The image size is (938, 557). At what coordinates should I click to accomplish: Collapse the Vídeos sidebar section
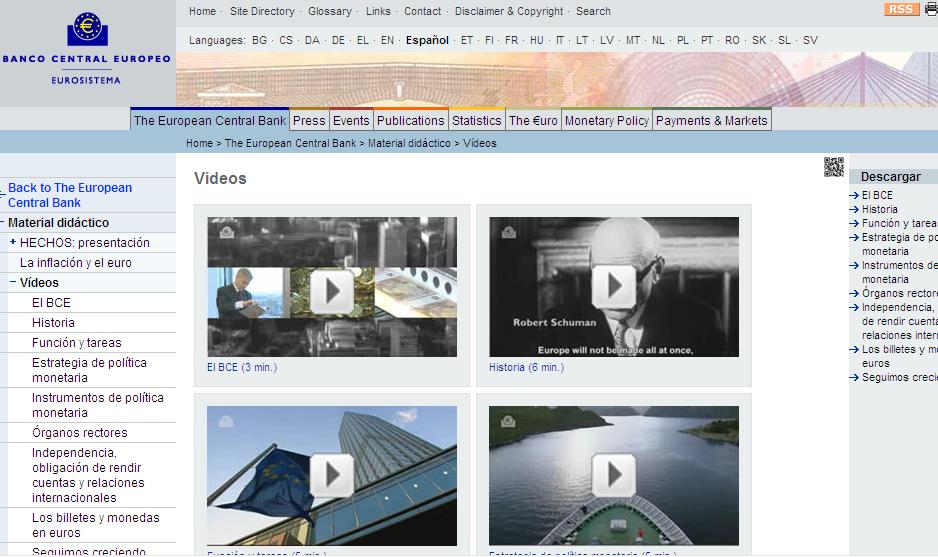coord(13,282)
